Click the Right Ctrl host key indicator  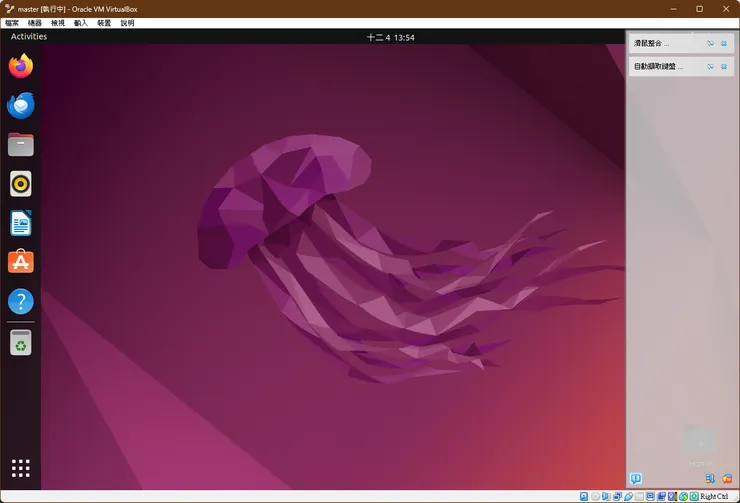[714, 496]
